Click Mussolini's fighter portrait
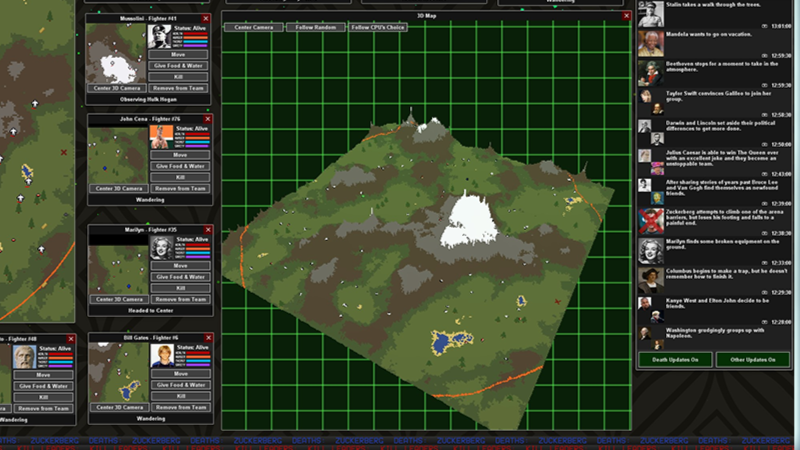800x450 pixels. coord(160,36)
